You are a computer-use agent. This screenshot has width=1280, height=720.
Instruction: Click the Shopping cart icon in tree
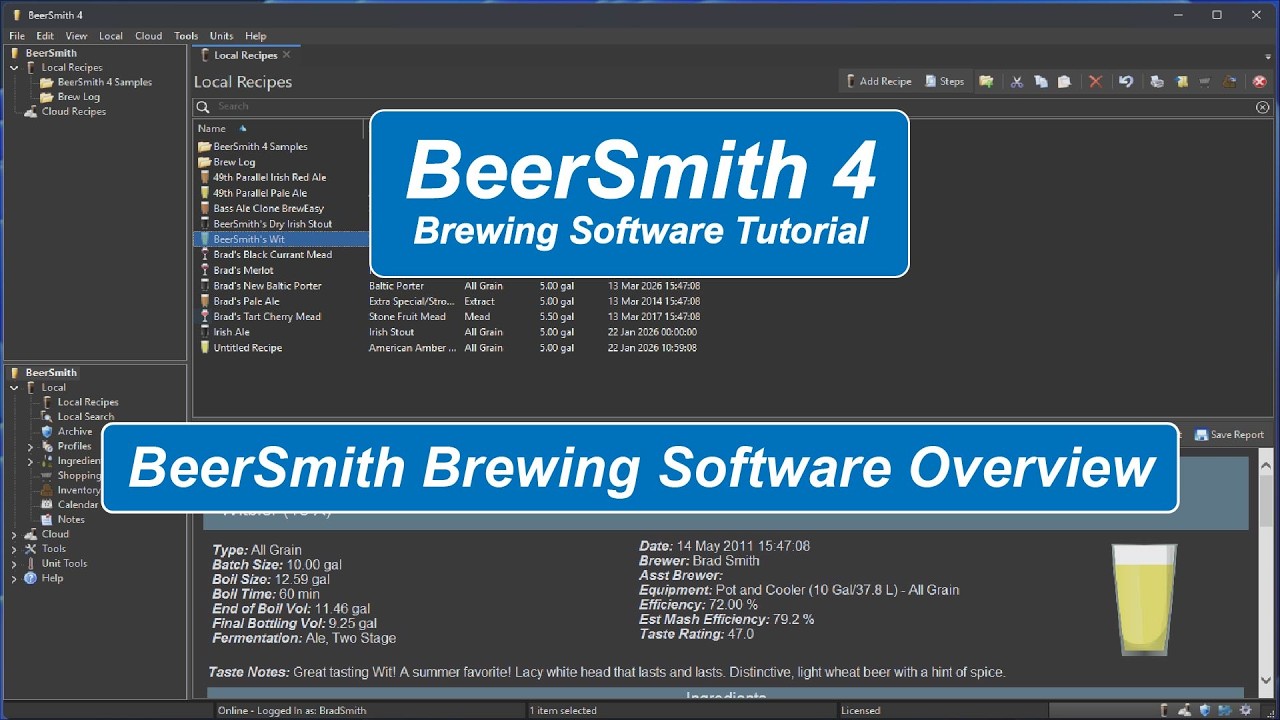coord(47,475)
